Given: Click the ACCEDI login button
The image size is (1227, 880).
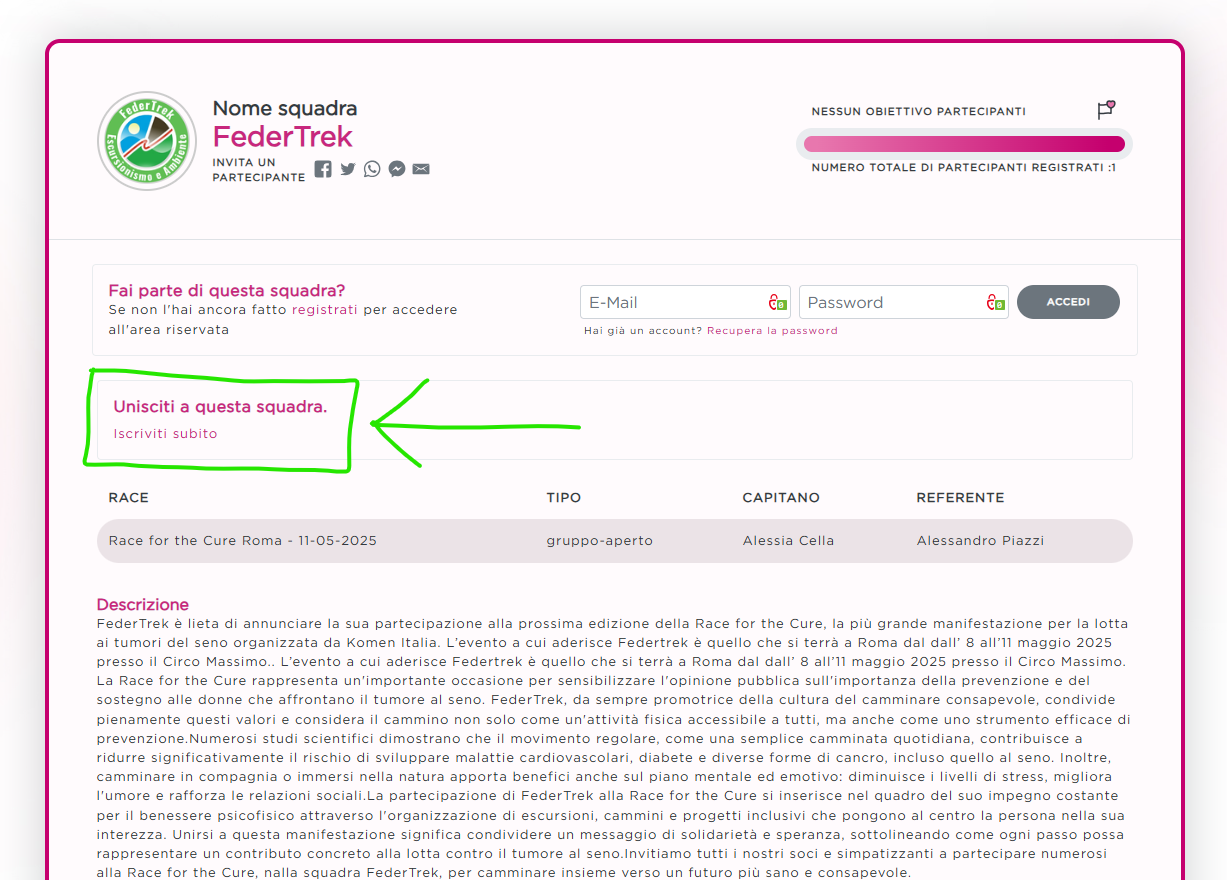Looking at the screenshot, I should coord(1068,302).
